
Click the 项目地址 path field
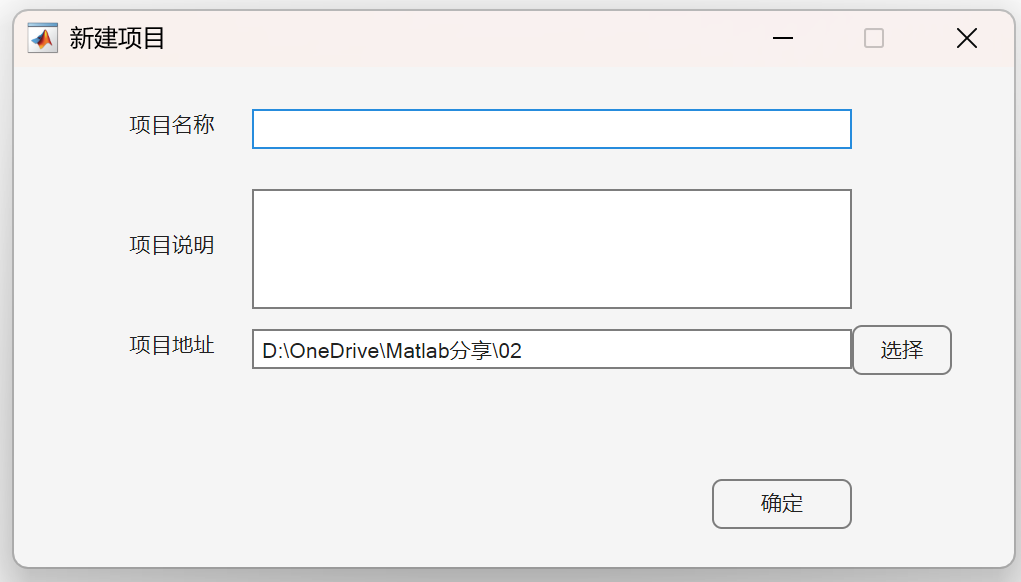click(x=551, y=350)
